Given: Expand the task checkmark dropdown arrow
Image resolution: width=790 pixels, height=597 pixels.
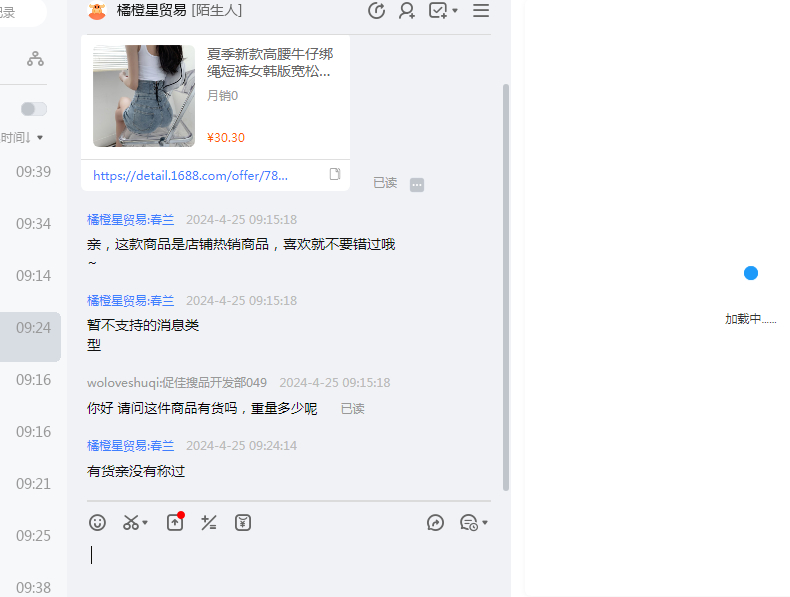Looking at the screenshot, I should point(455,11).
